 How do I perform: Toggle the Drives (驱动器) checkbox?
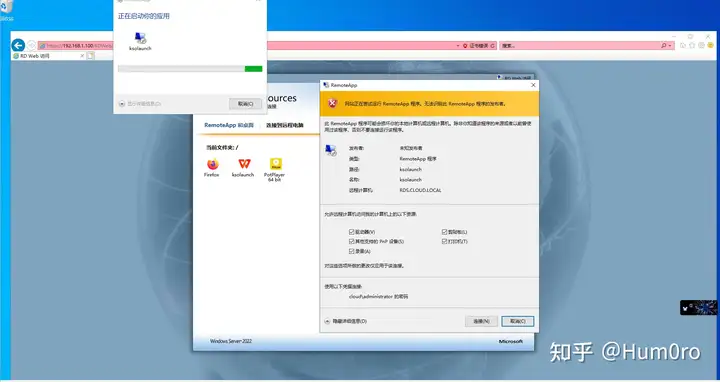pos(352,232)
